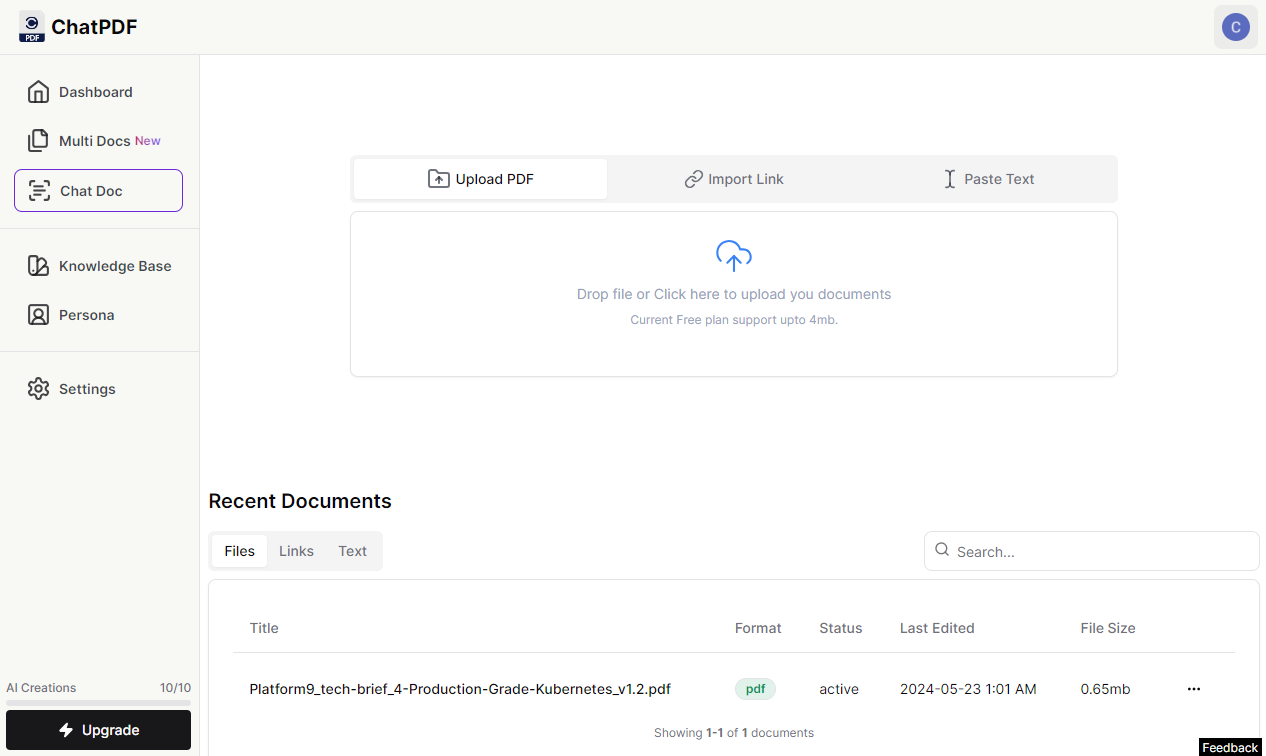Screen dimensions: 1266x756
Task: Click the Last Edited column header
Action: (x=937, y=628)
